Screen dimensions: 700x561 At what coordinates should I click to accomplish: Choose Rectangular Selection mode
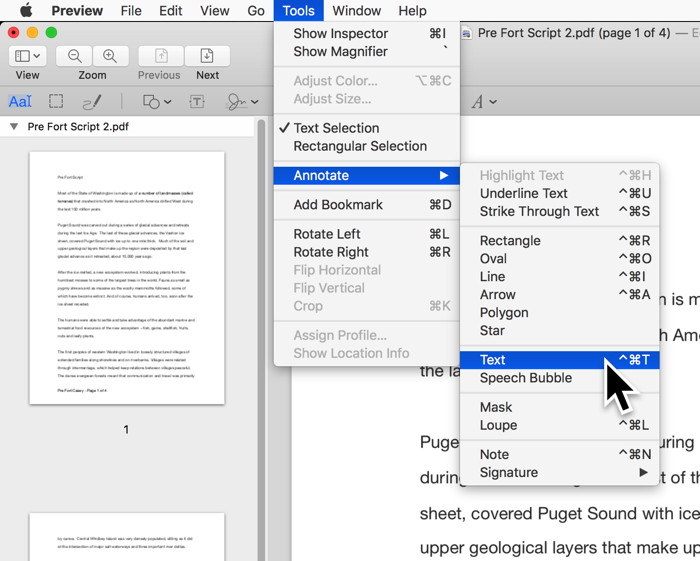(x=367, y=146)
